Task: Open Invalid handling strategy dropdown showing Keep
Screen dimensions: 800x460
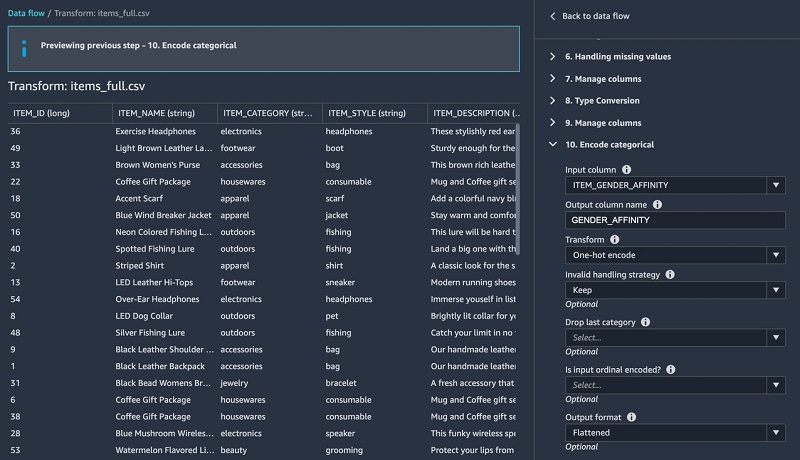Action: (675, 290)
